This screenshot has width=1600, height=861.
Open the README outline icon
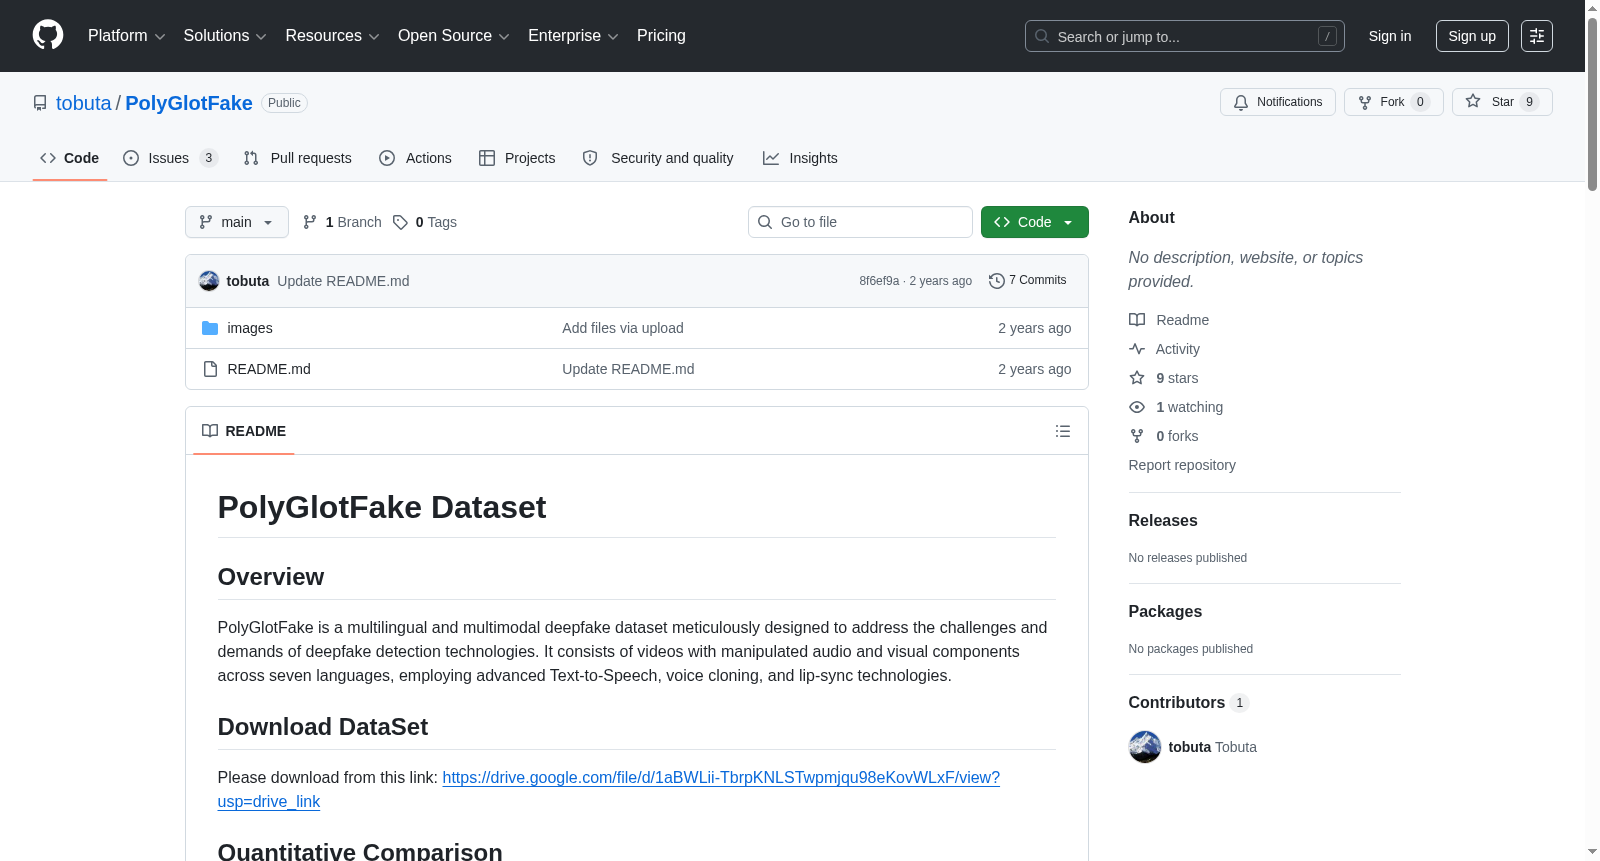[1063, 431]
